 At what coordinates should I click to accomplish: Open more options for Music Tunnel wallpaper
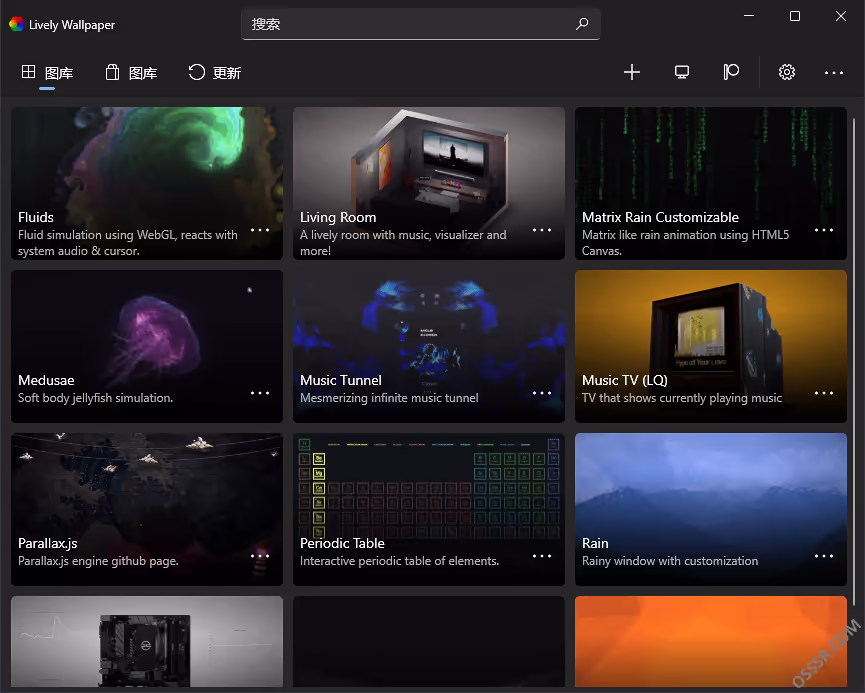[542, 393]
